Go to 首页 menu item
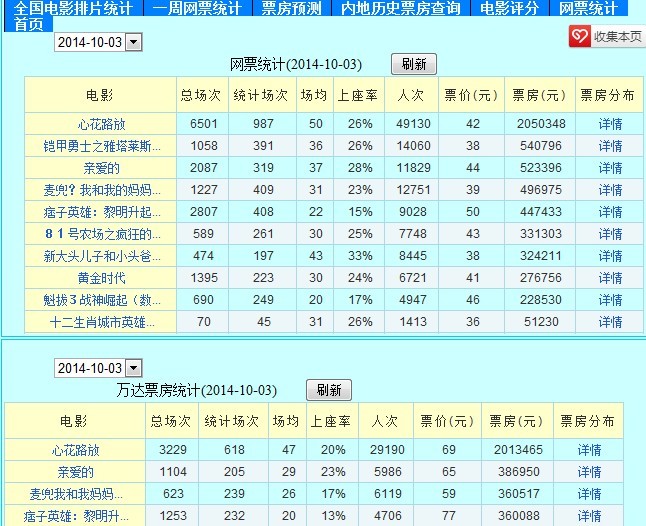Viewport: 646px width, 526px height. point(28,24)
